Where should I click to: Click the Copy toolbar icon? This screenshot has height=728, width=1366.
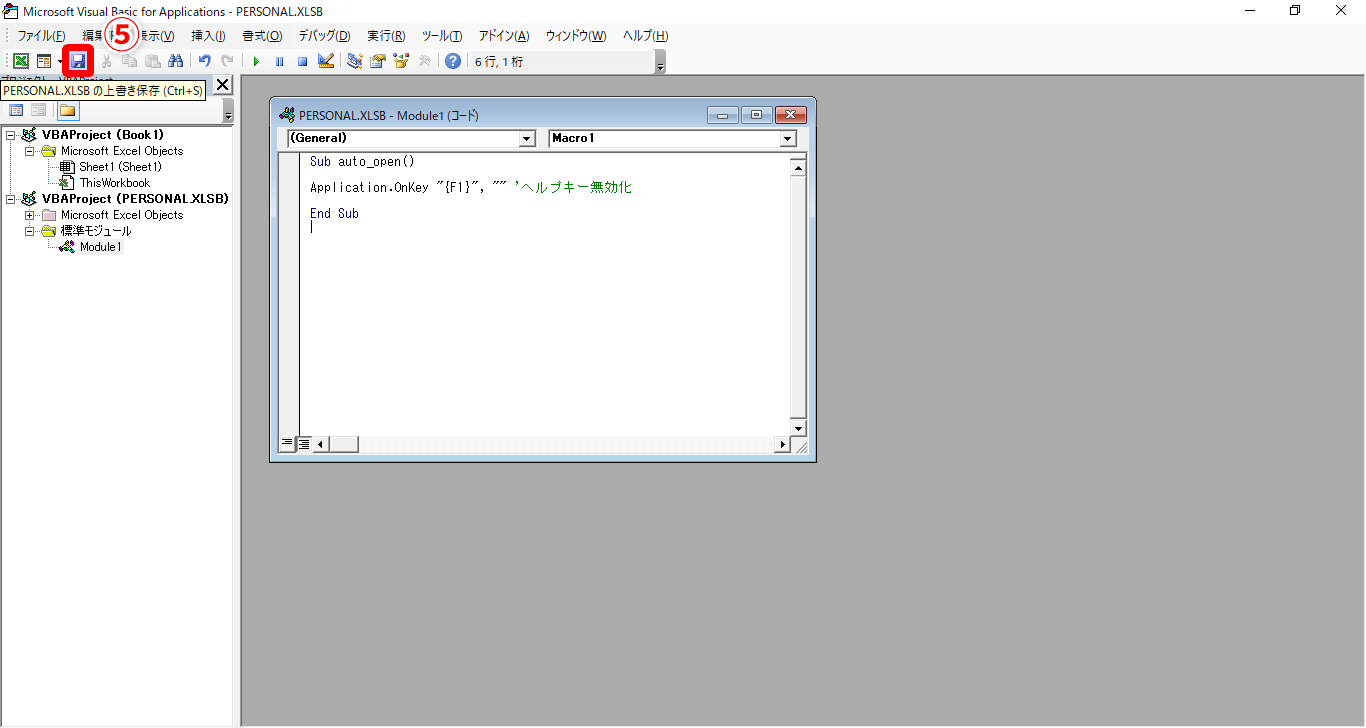(x=129, y=61)
